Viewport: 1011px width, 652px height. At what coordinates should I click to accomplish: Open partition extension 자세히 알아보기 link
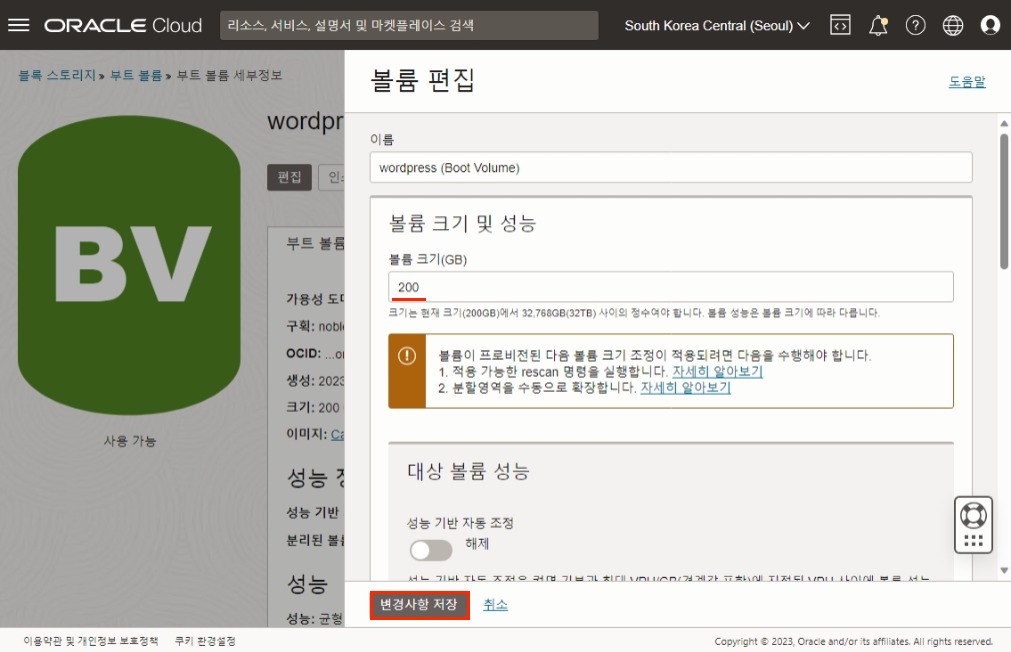(x=685, y=388)
